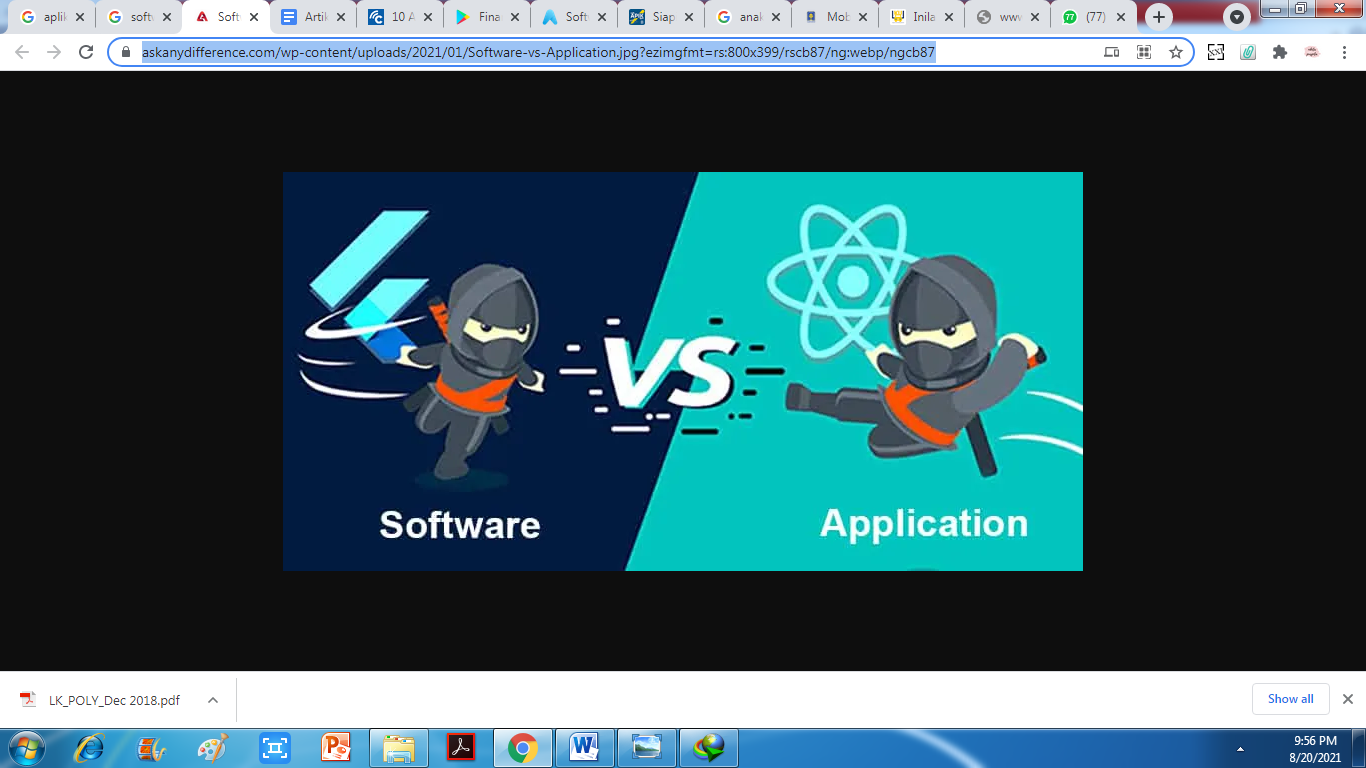
Task: Open Adobe Acrobat Reader from the taskbar
Action: (461, 748)
